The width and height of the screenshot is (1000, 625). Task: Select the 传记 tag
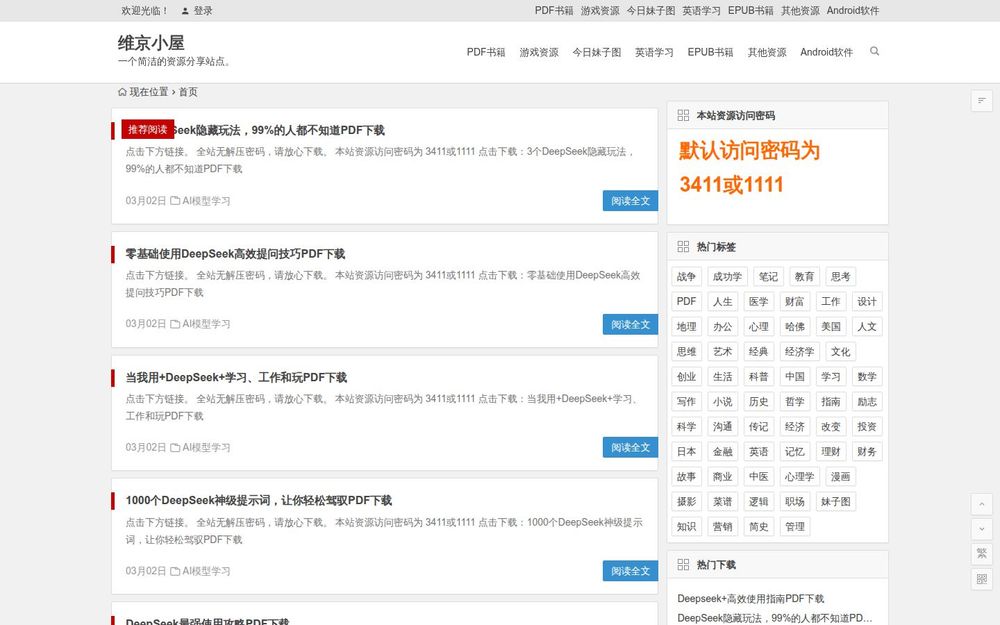758,427
